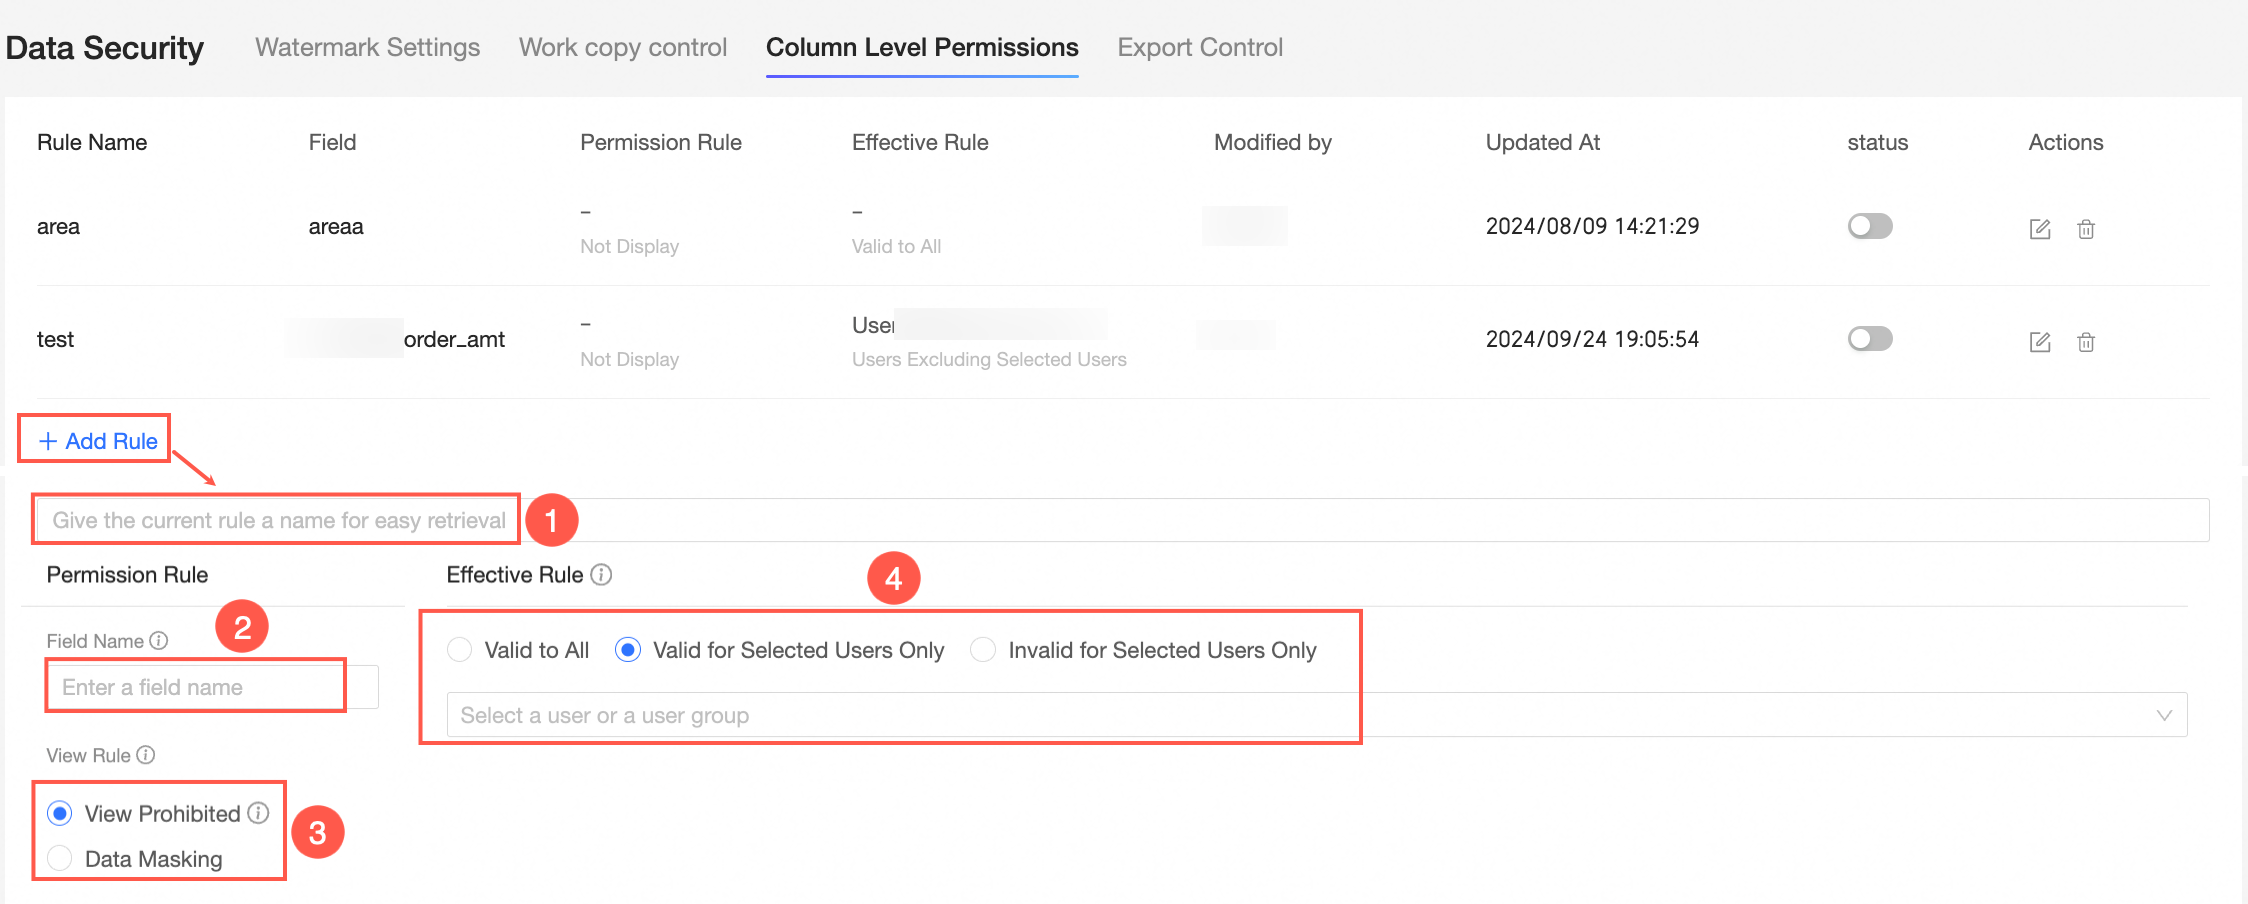Edit the area rule
This screenshot has width=2248, height=904.
(x=2040, y=229)
